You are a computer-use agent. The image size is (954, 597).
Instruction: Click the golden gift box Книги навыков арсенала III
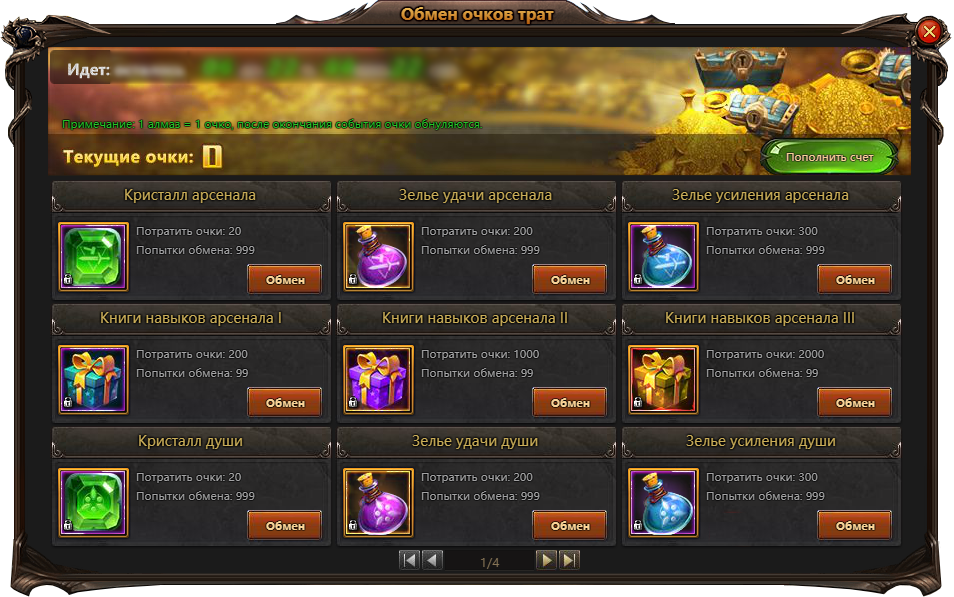click(663, 380)
